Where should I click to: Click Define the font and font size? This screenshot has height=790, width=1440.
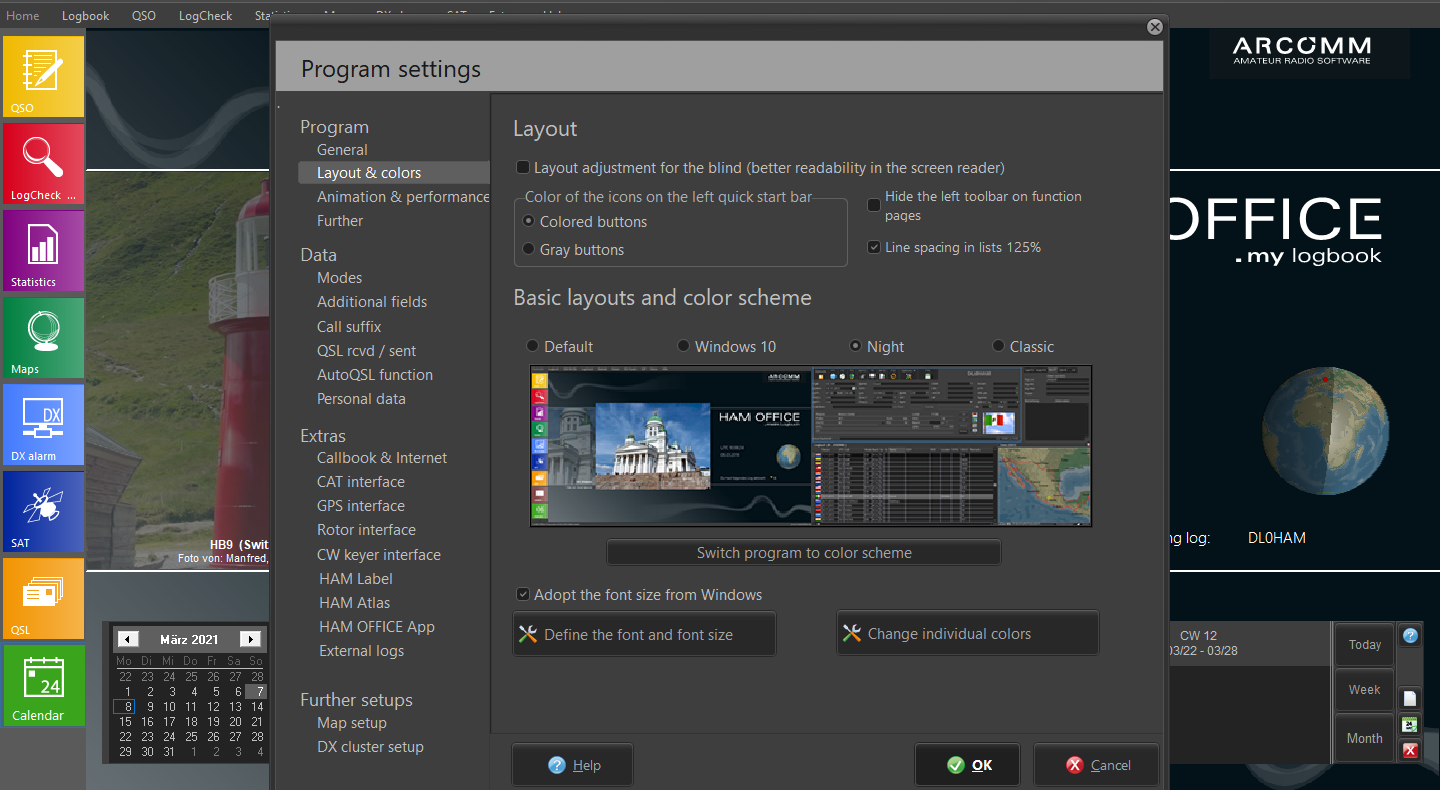tap(644, 634)
